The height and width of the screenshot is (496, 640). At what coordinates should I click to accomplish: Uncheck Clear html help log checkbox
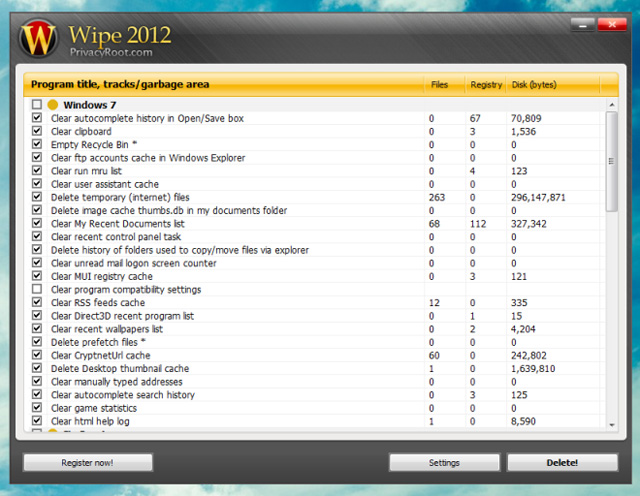(37, 420)
